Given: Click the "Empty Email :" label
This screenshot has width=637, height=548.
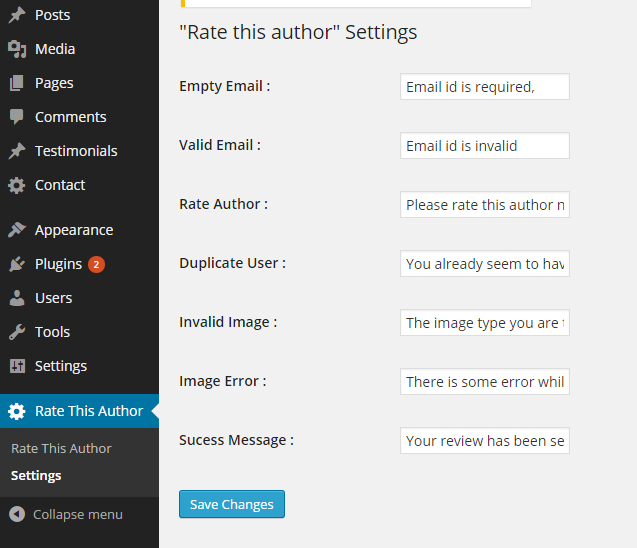Looking at the screenshot, I should (225, 86).
